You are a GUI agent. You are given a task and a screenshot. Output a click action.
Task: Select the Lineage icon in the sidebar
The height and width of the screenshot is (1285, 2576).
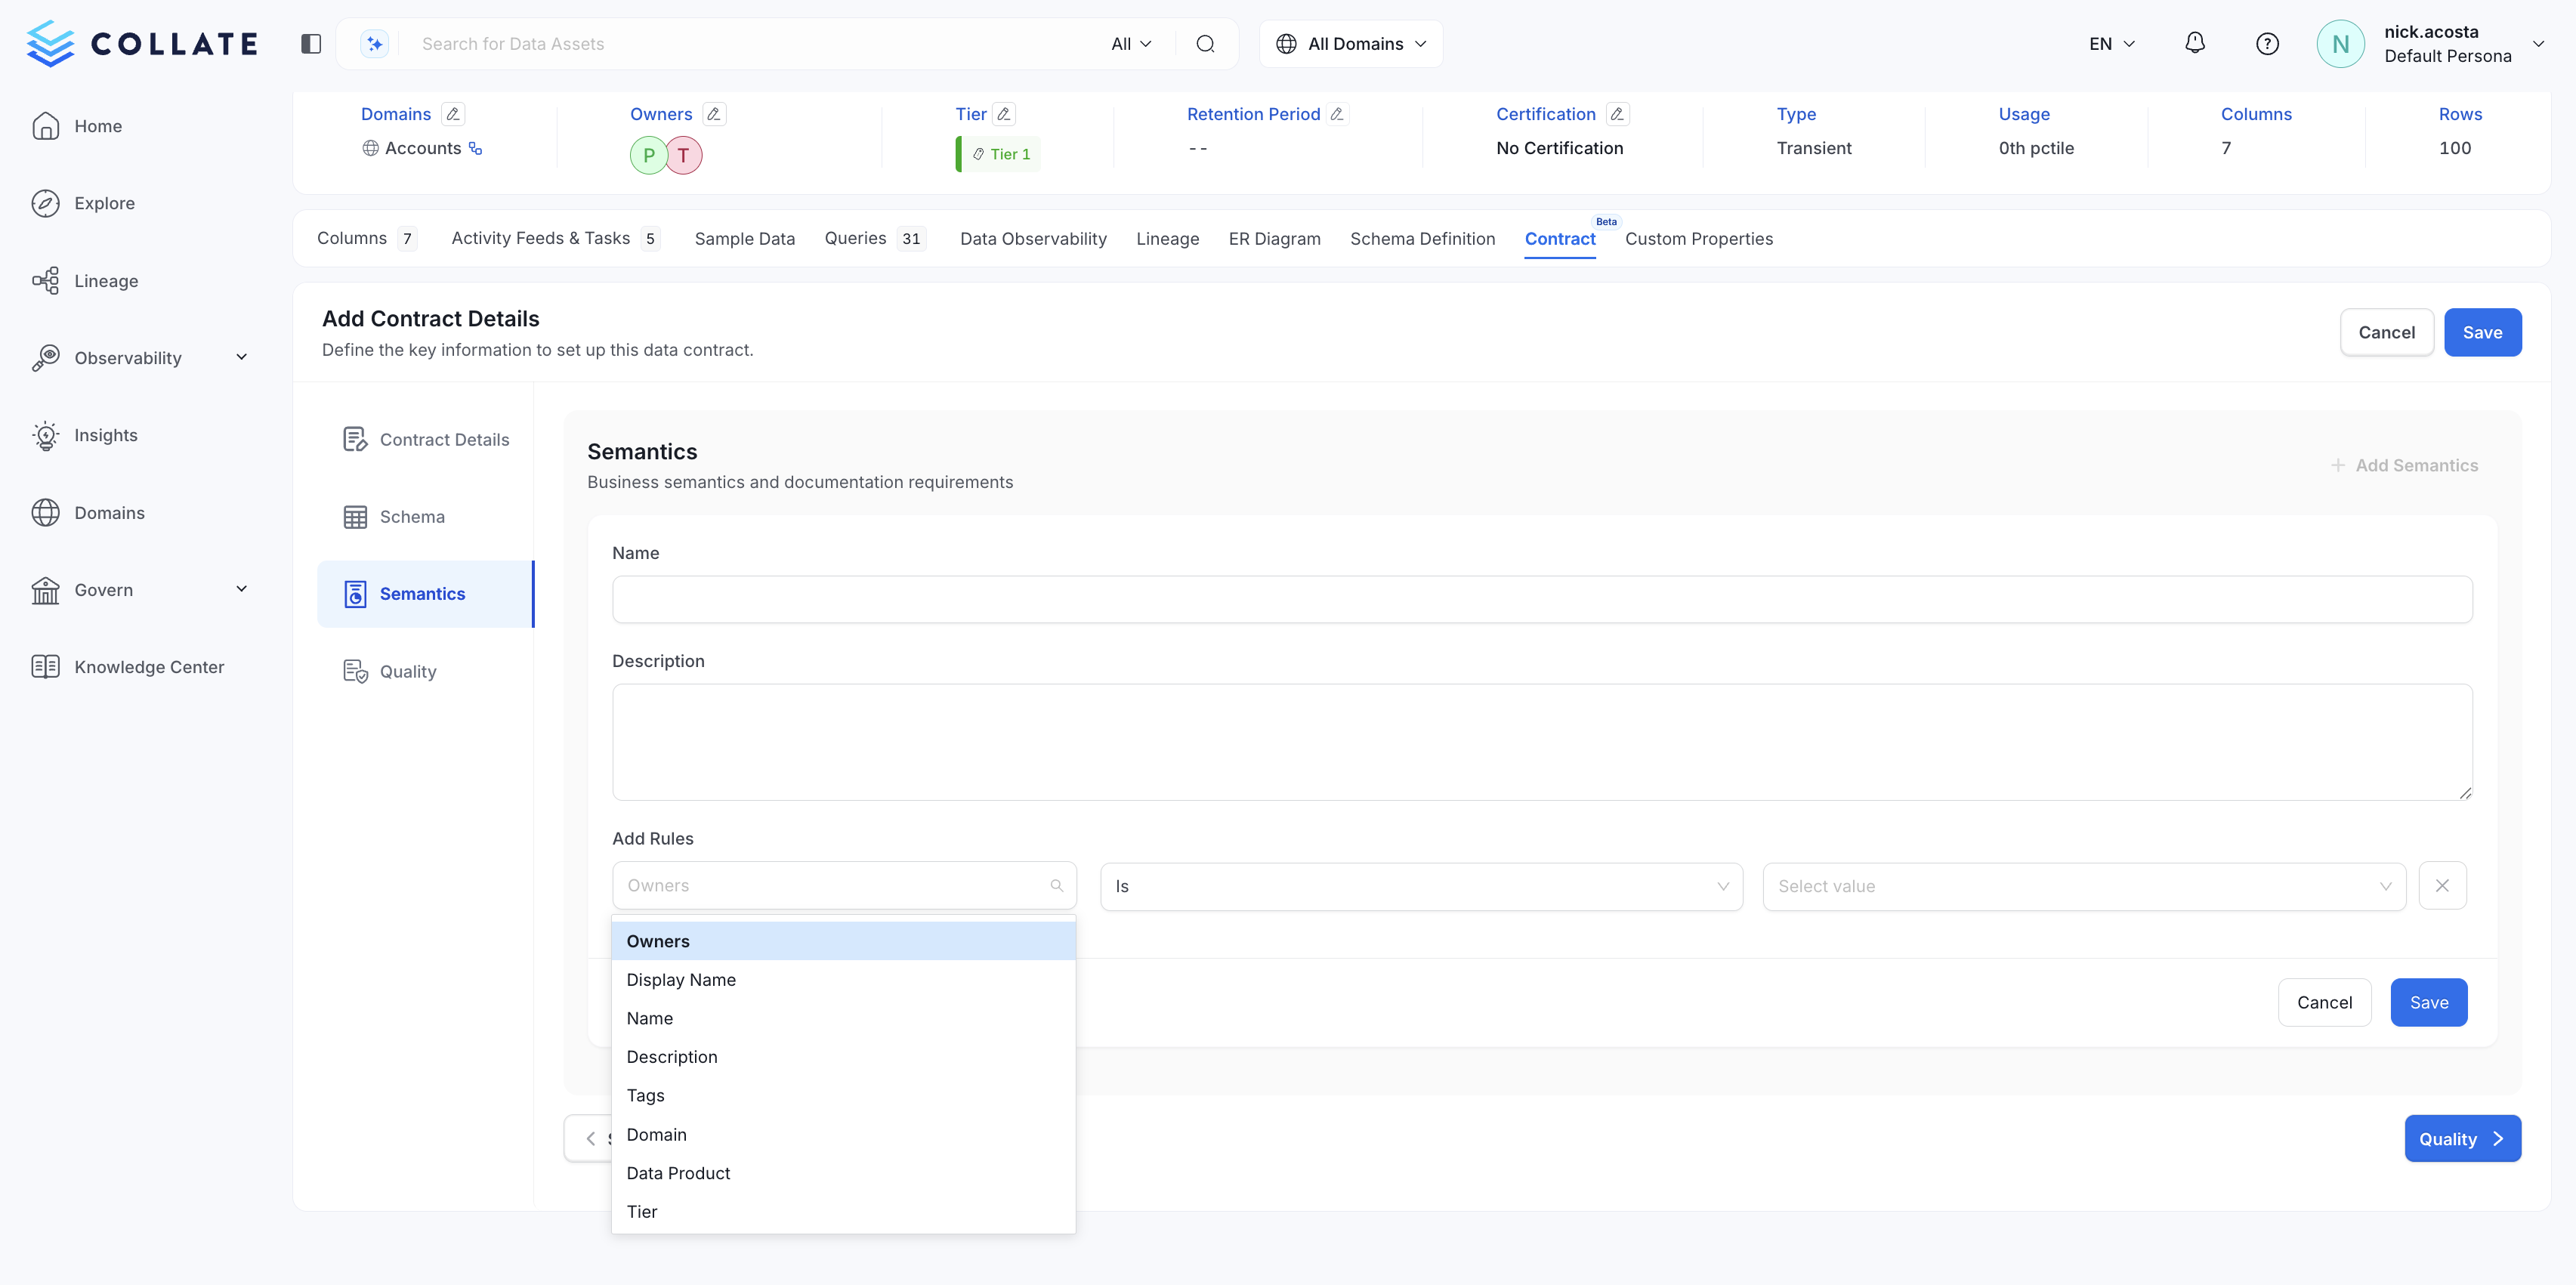pos(46,280)
